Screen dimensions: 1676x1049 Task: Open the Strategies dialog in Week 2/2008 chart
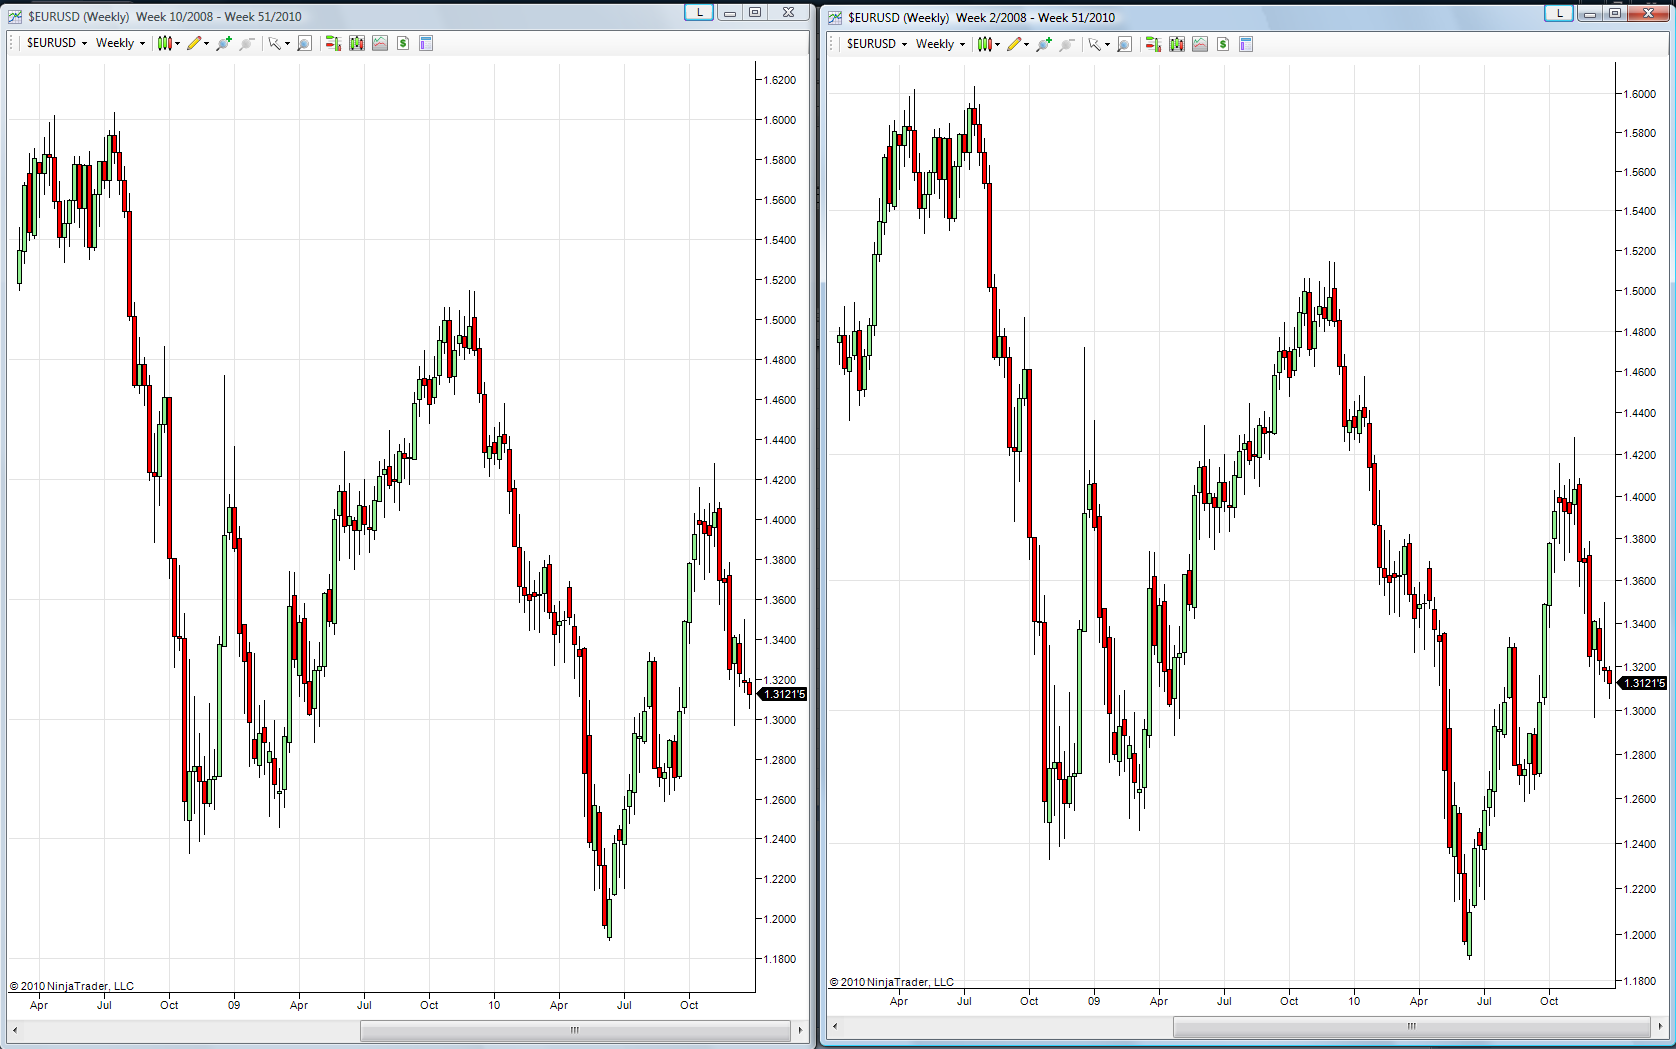click(1223, 44)
